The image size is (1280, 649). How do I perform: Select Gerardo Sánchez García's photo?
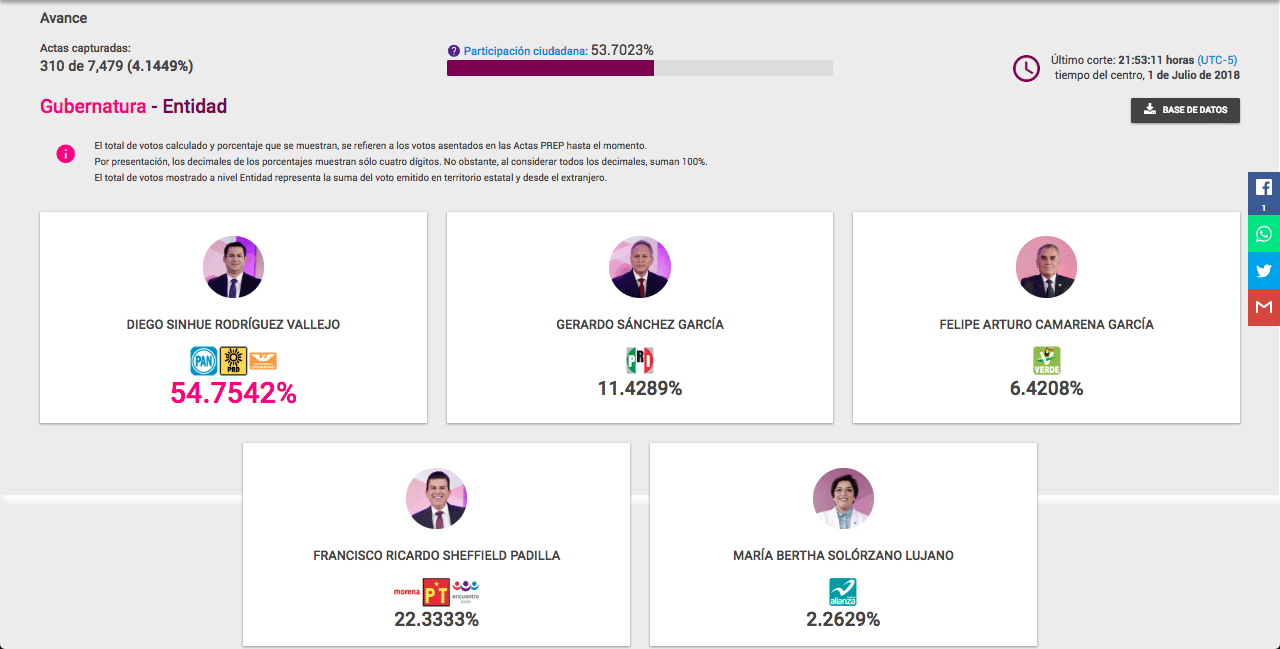[640, 267]
